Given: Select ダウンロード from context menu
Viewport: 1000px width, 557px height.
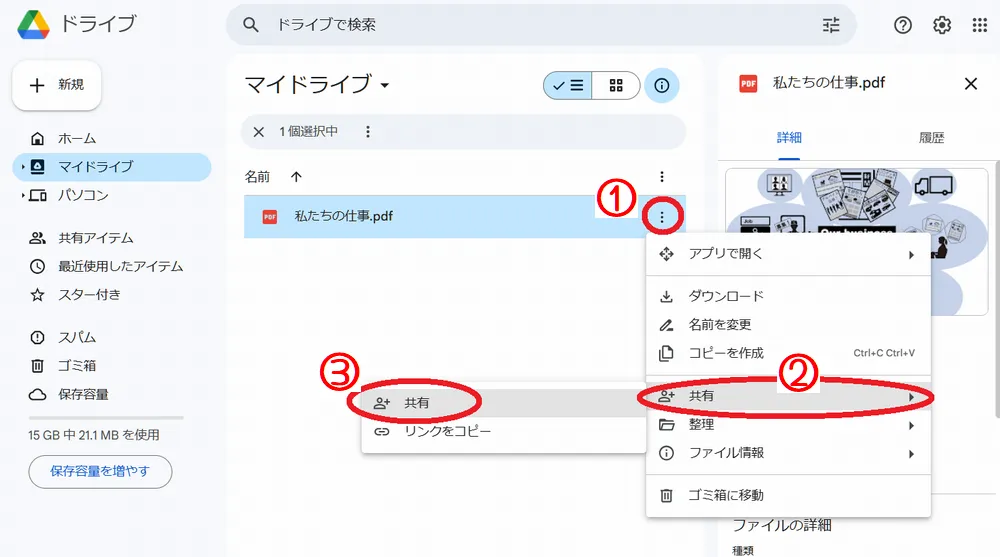Looking at the screenshot, I should pyautogui.click(x=726, y=296).
